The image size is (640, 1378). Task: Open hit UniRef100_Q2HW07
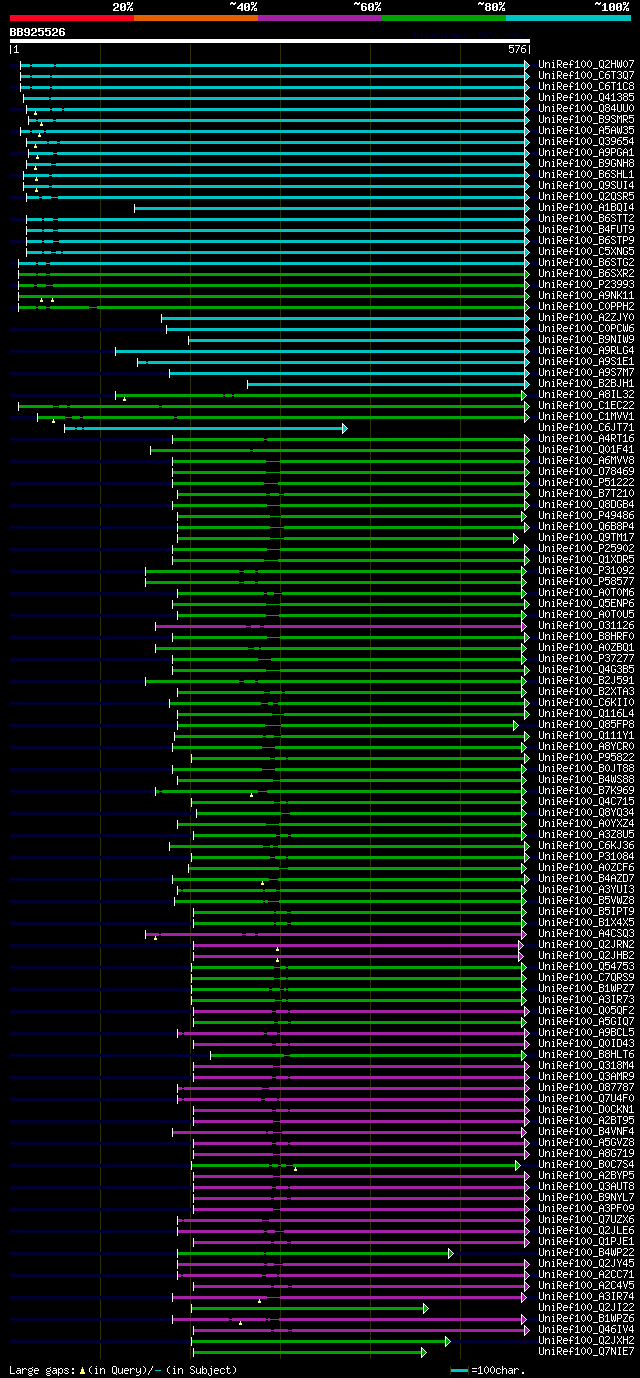[586, 64]
